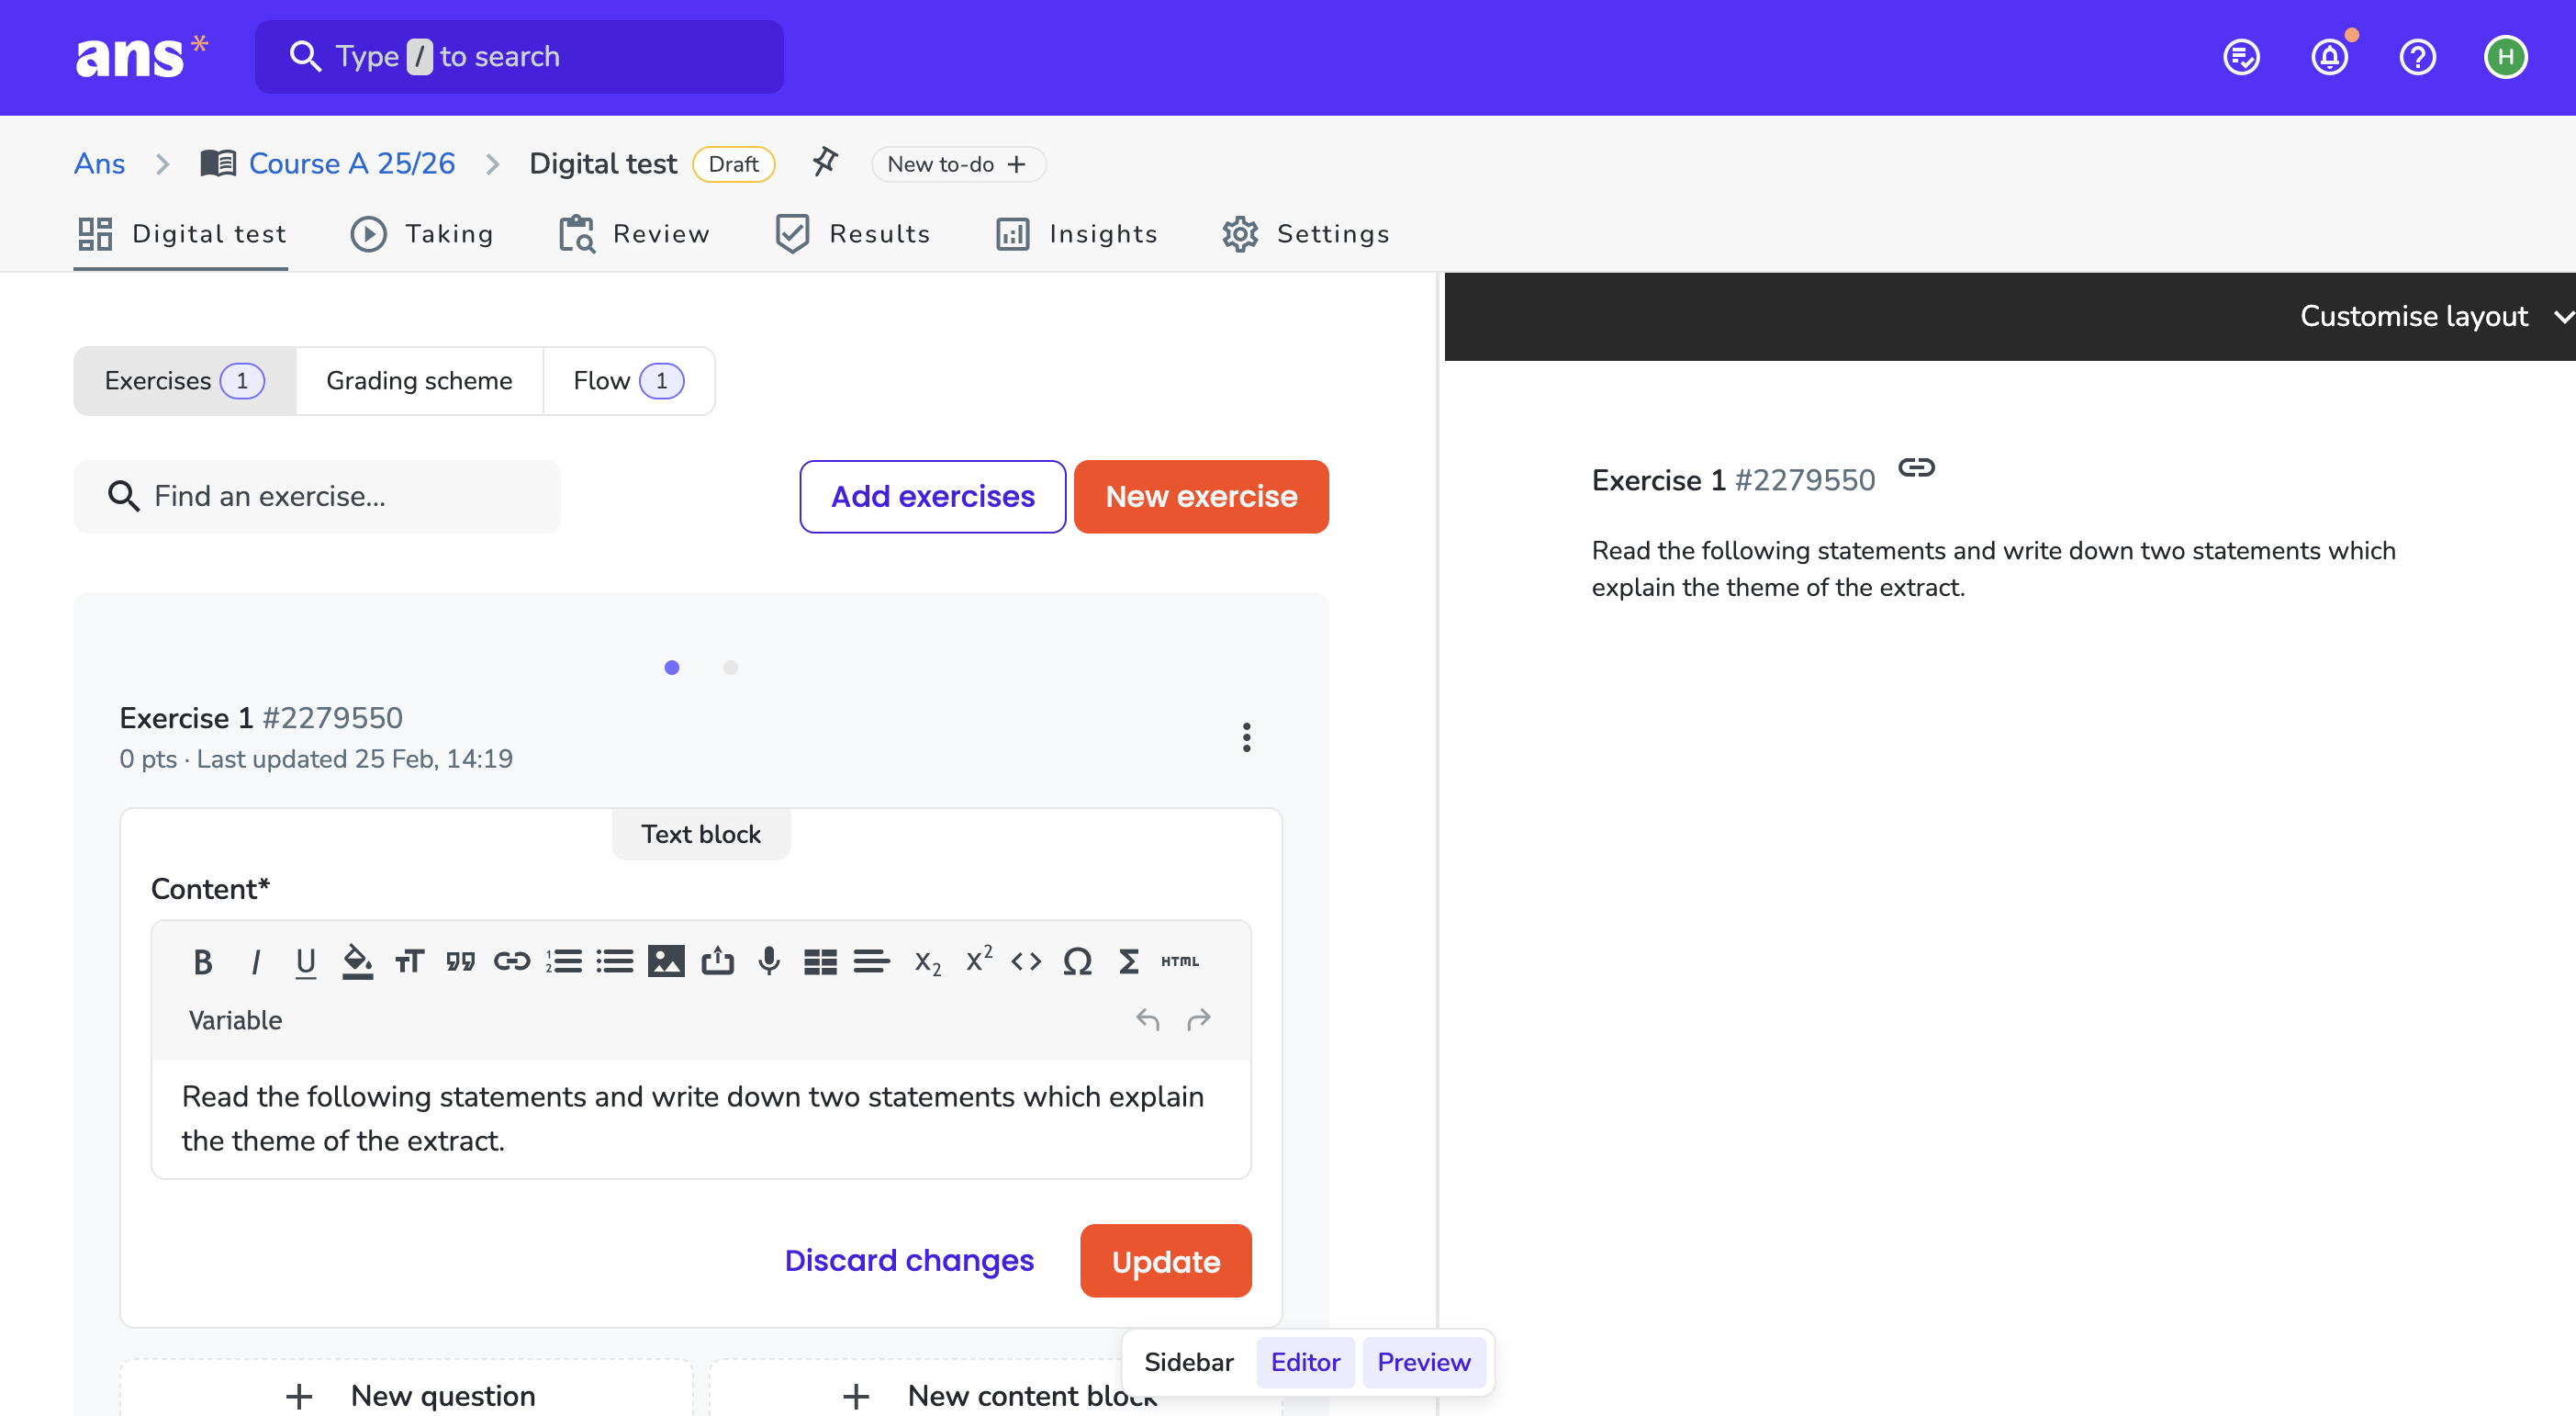Click the ans logo
This screenshot has width=2576, height=1416.
tap(142, 56)
